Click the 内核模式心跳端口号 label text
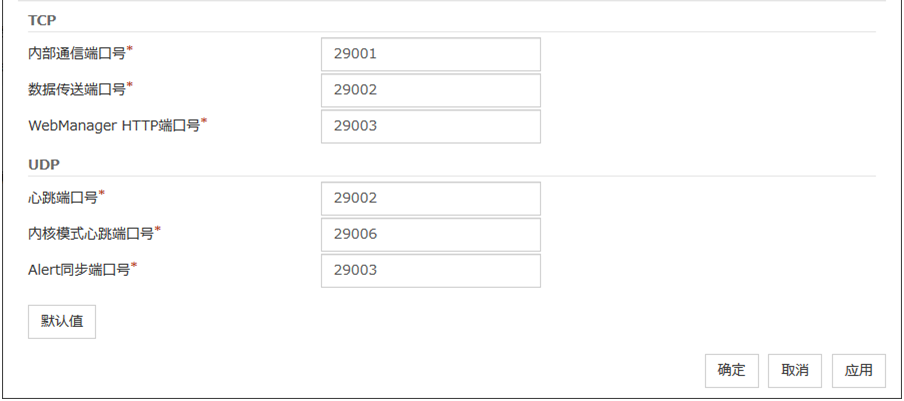The width and height of the screenshot is (904, 401). (90, 234)
